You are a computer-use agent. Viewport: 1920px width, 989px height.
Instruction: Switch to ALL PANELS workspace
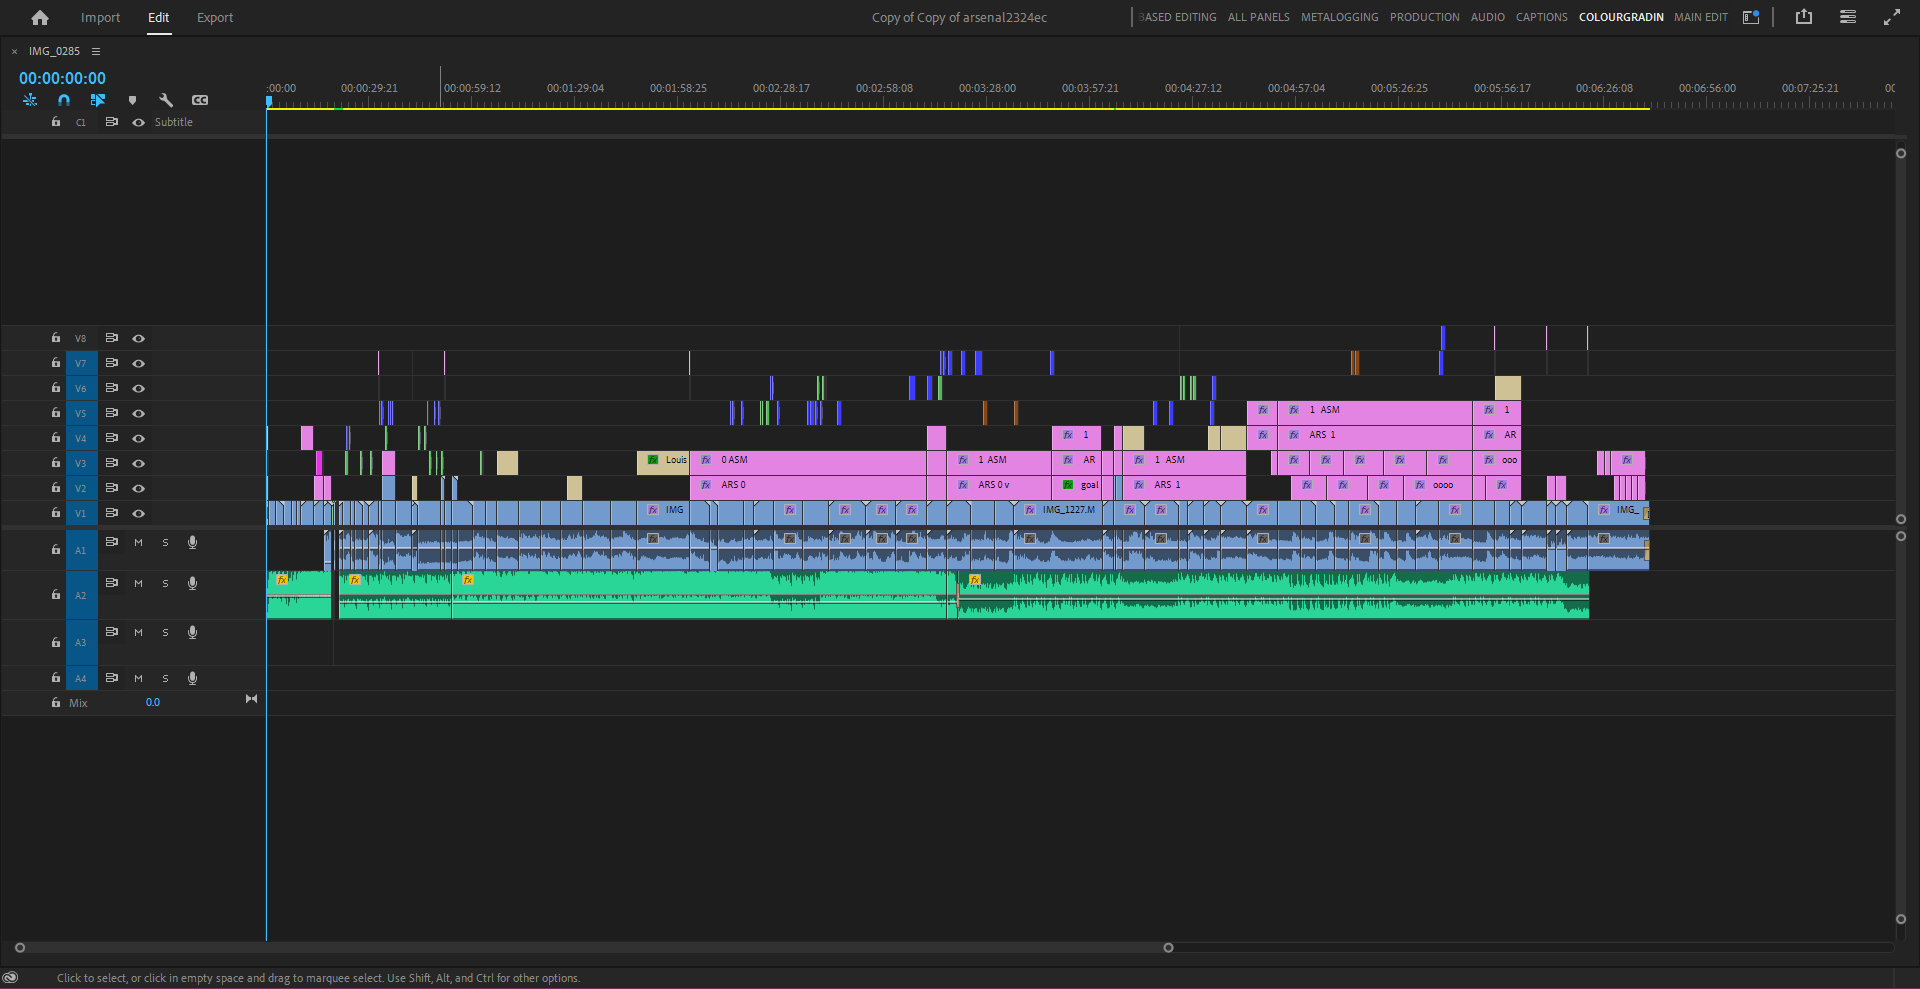pyautogui.click(x=1258, y=17)
